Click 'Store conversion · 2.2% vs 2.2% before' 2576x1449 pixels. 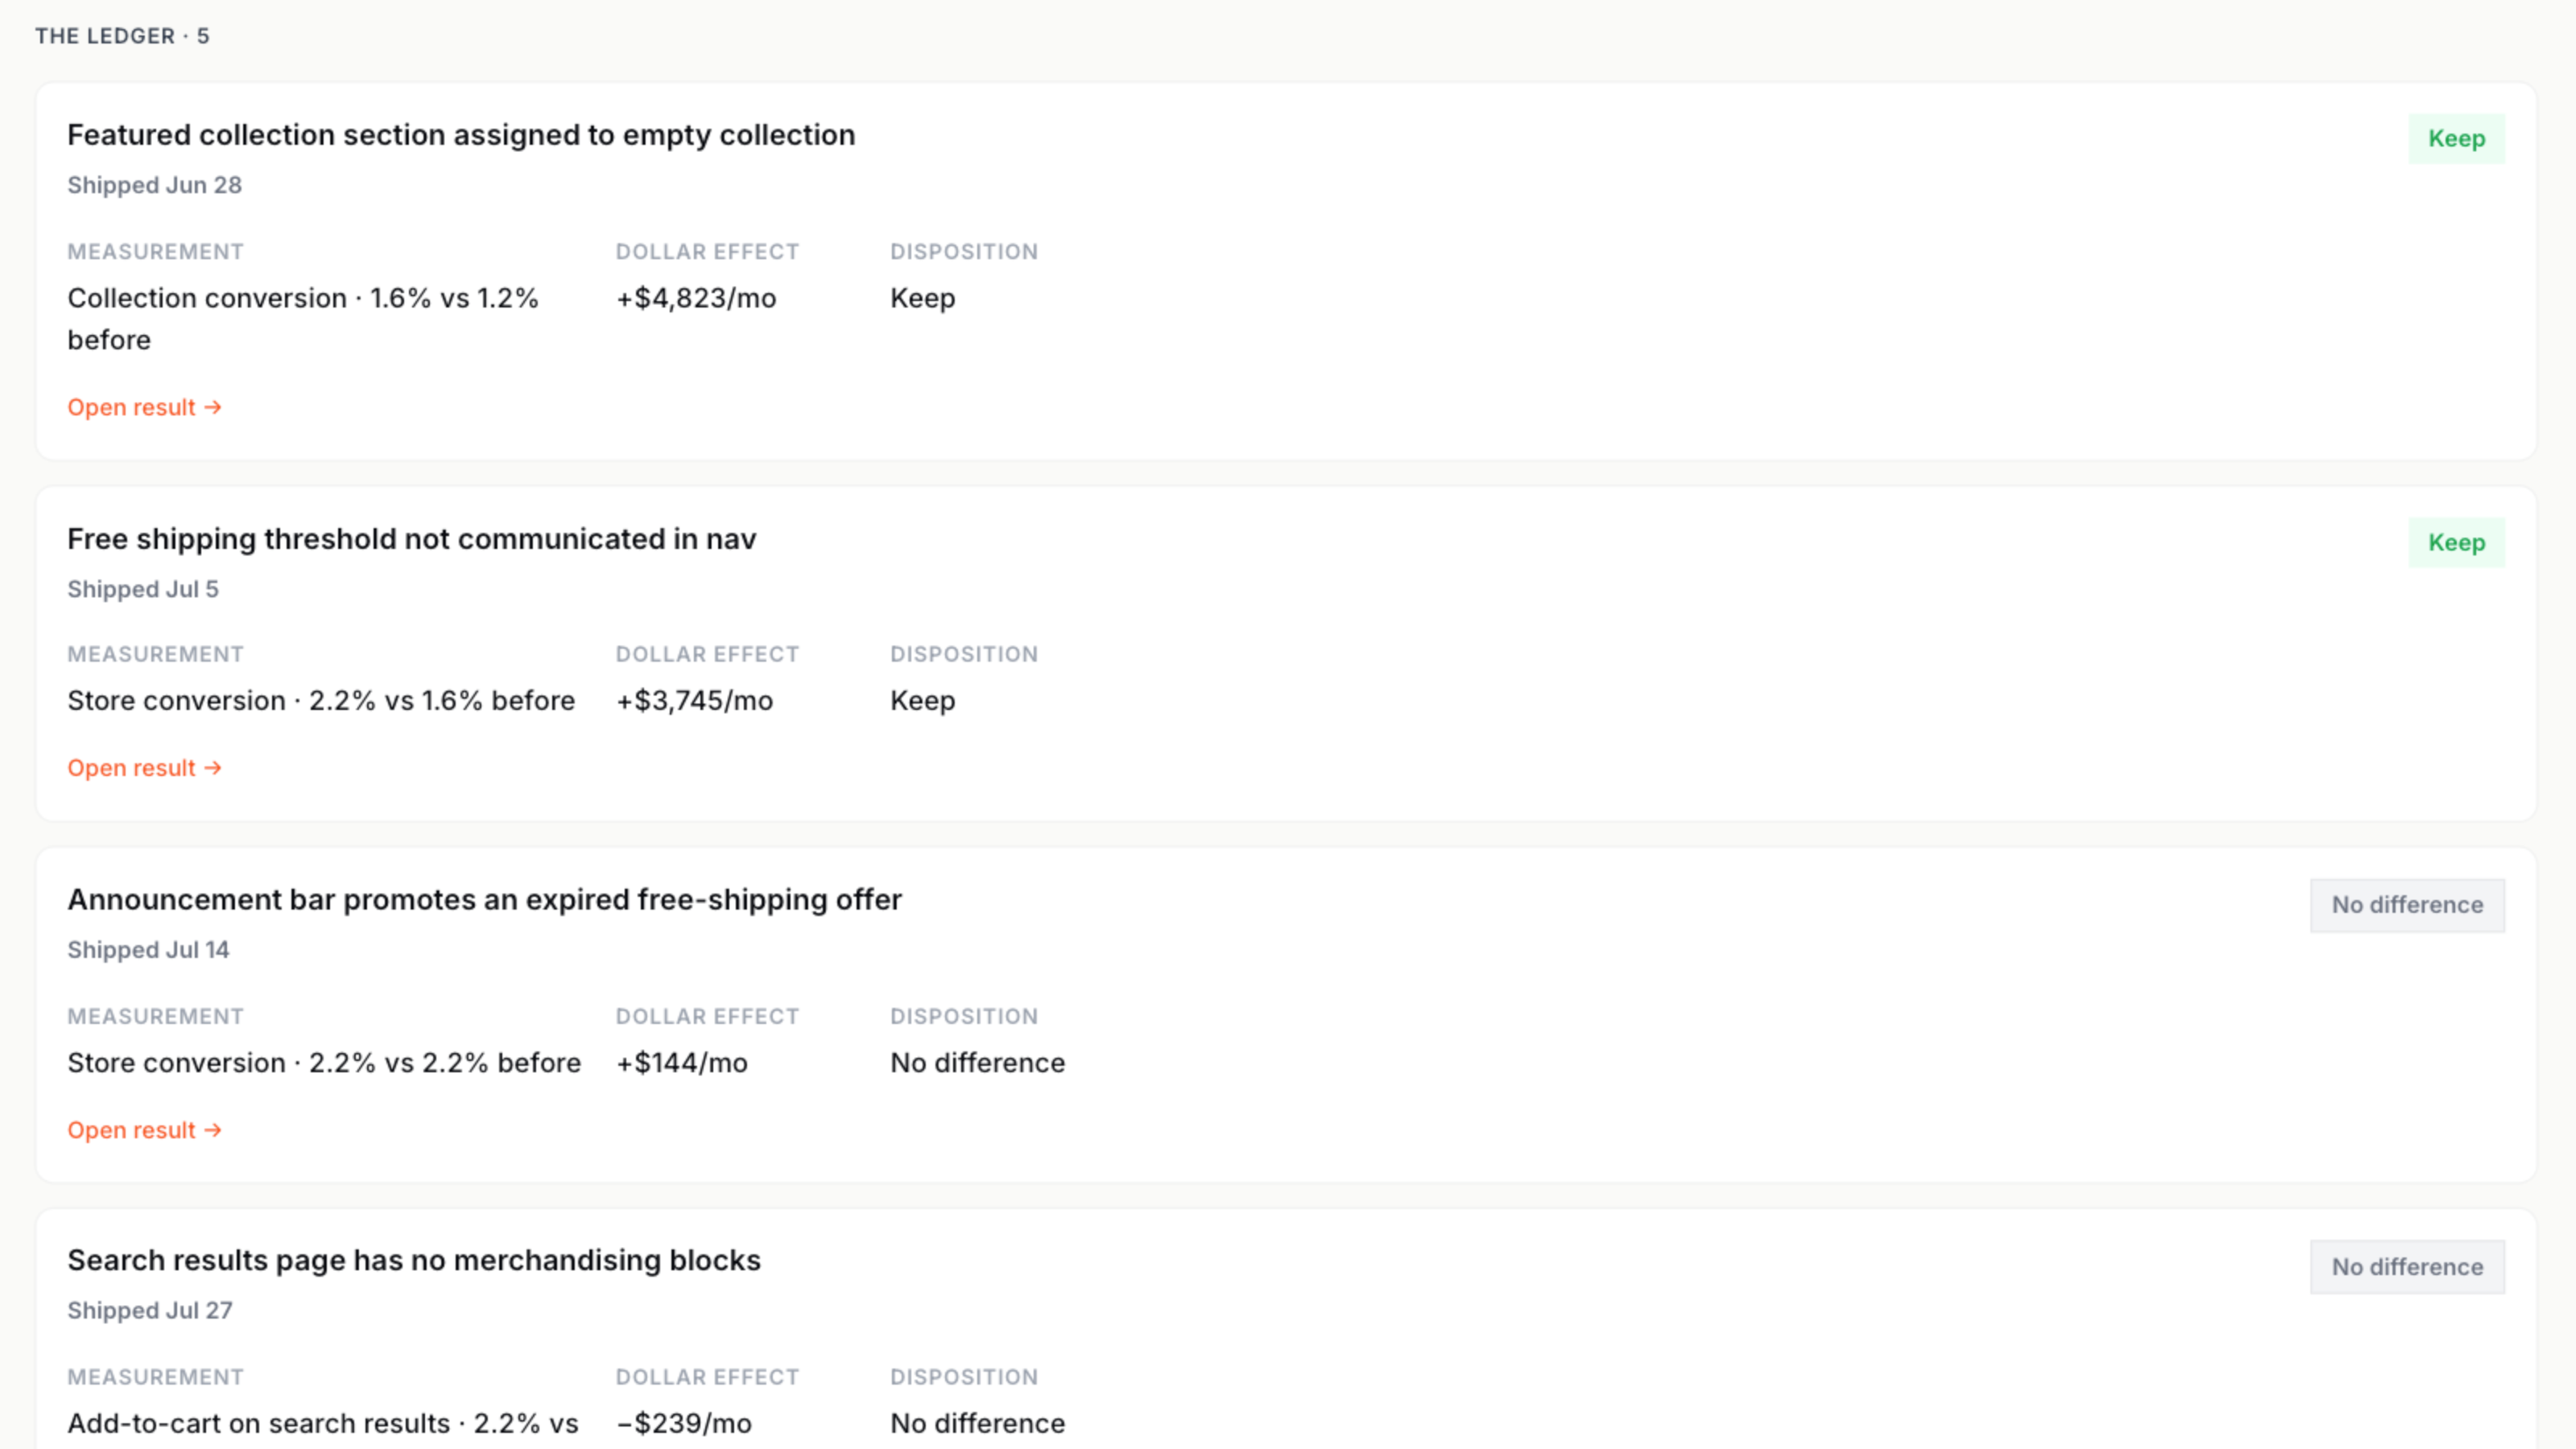pos(324,1063)
